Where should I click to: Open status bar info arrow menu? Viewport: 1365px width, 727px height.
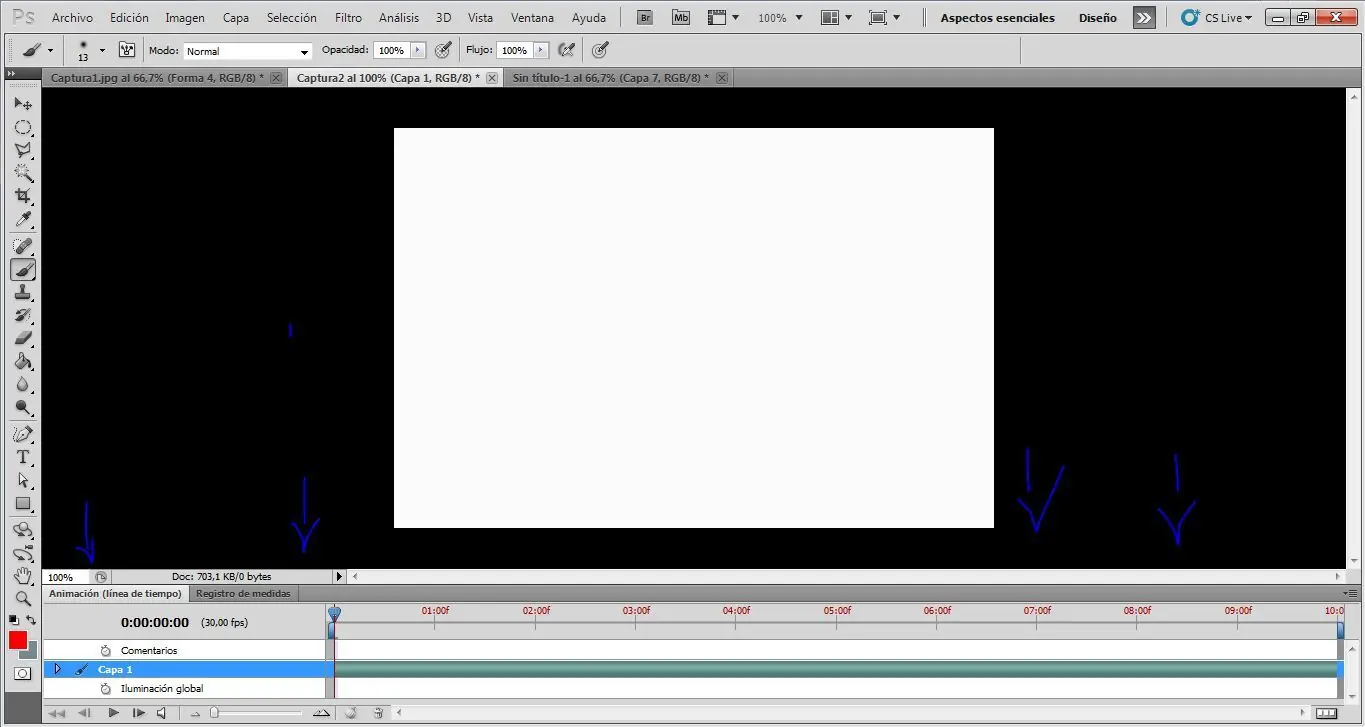pos(339,577)
